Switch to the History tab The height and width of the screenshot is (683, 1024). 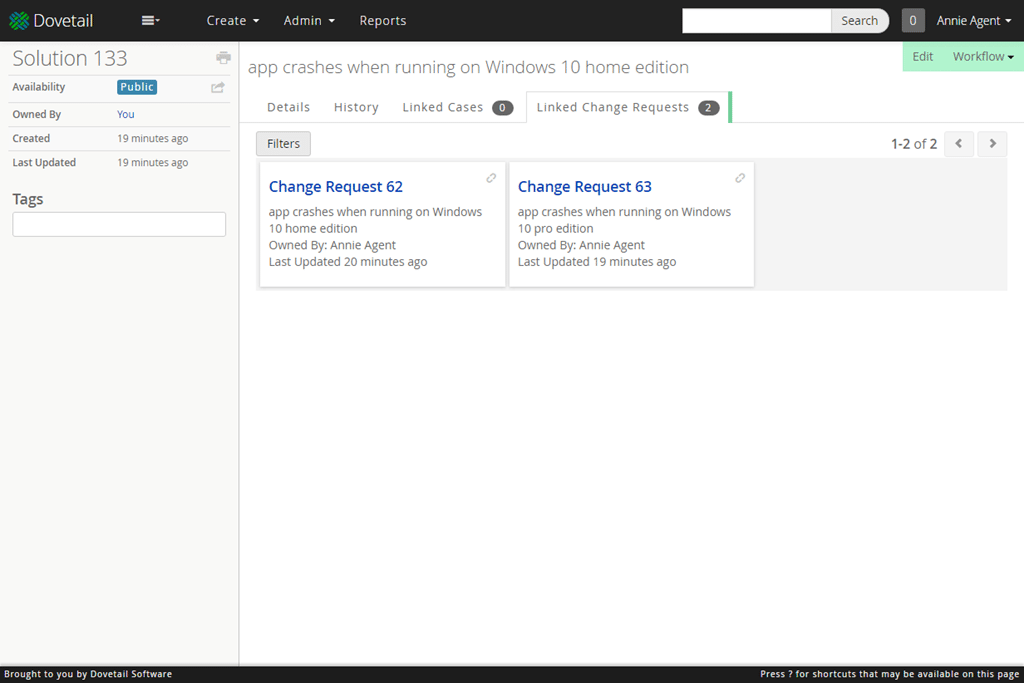point(356,107)
